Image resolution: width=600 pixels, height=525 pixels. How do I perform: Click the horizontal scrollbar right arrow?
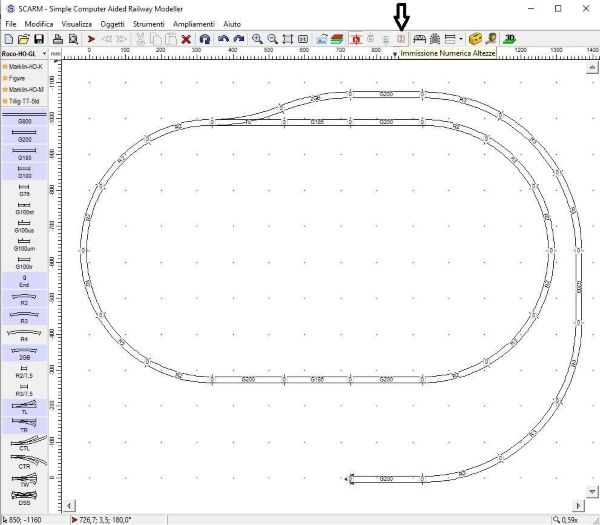[x=578, y=506]
